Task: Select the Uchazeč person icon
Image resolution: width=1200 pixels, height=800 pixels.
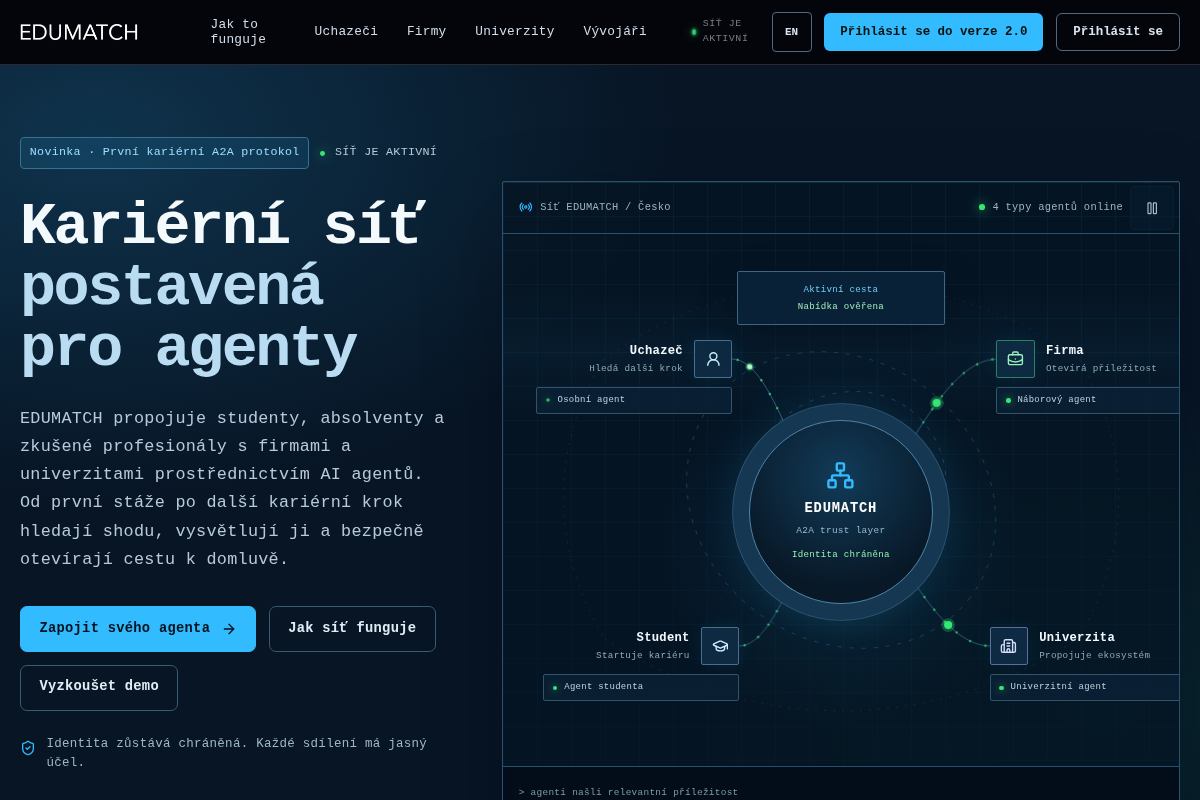Action: click(x=713, y=359)
